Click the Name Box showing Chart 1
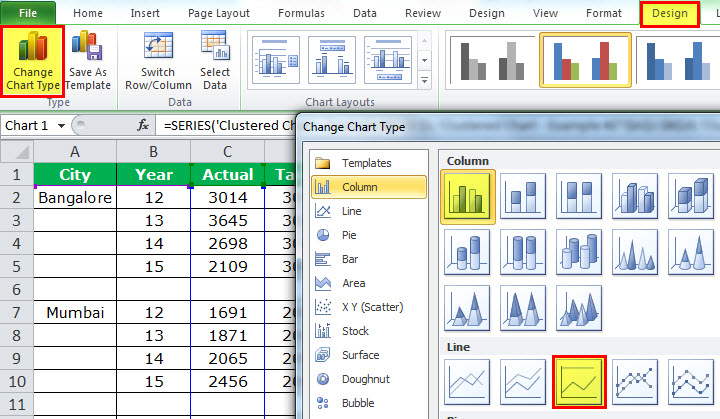The height and width of the screenshot is (419, 720). pos(28,125)
